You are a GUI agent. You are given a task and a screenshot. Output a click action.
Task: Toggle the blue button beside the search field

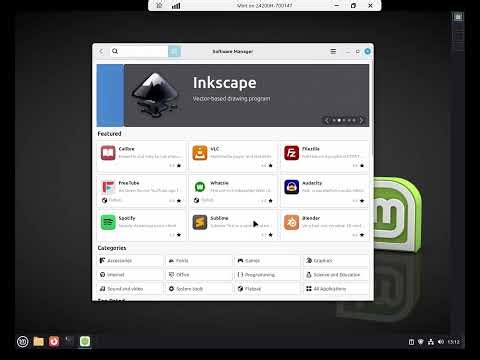(x=174, y=51)
